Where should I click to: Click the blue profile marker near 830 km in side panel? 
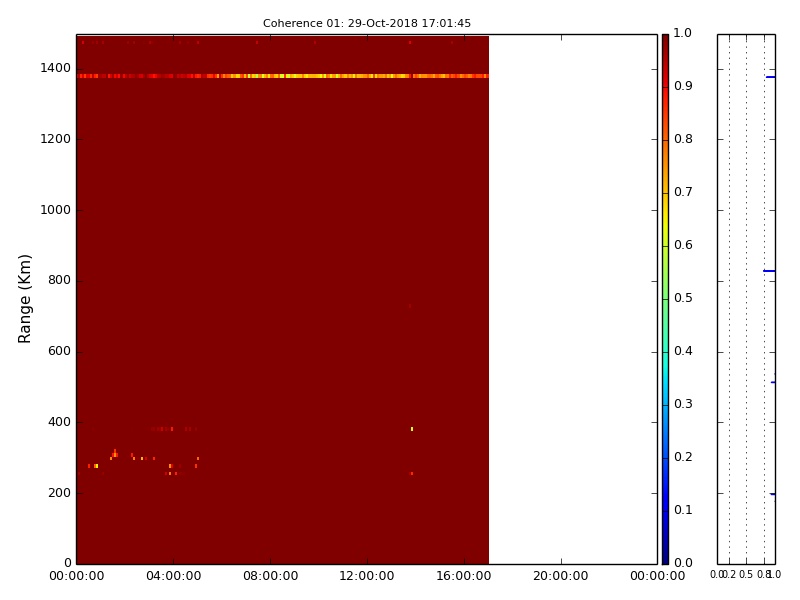coord(769,271)
